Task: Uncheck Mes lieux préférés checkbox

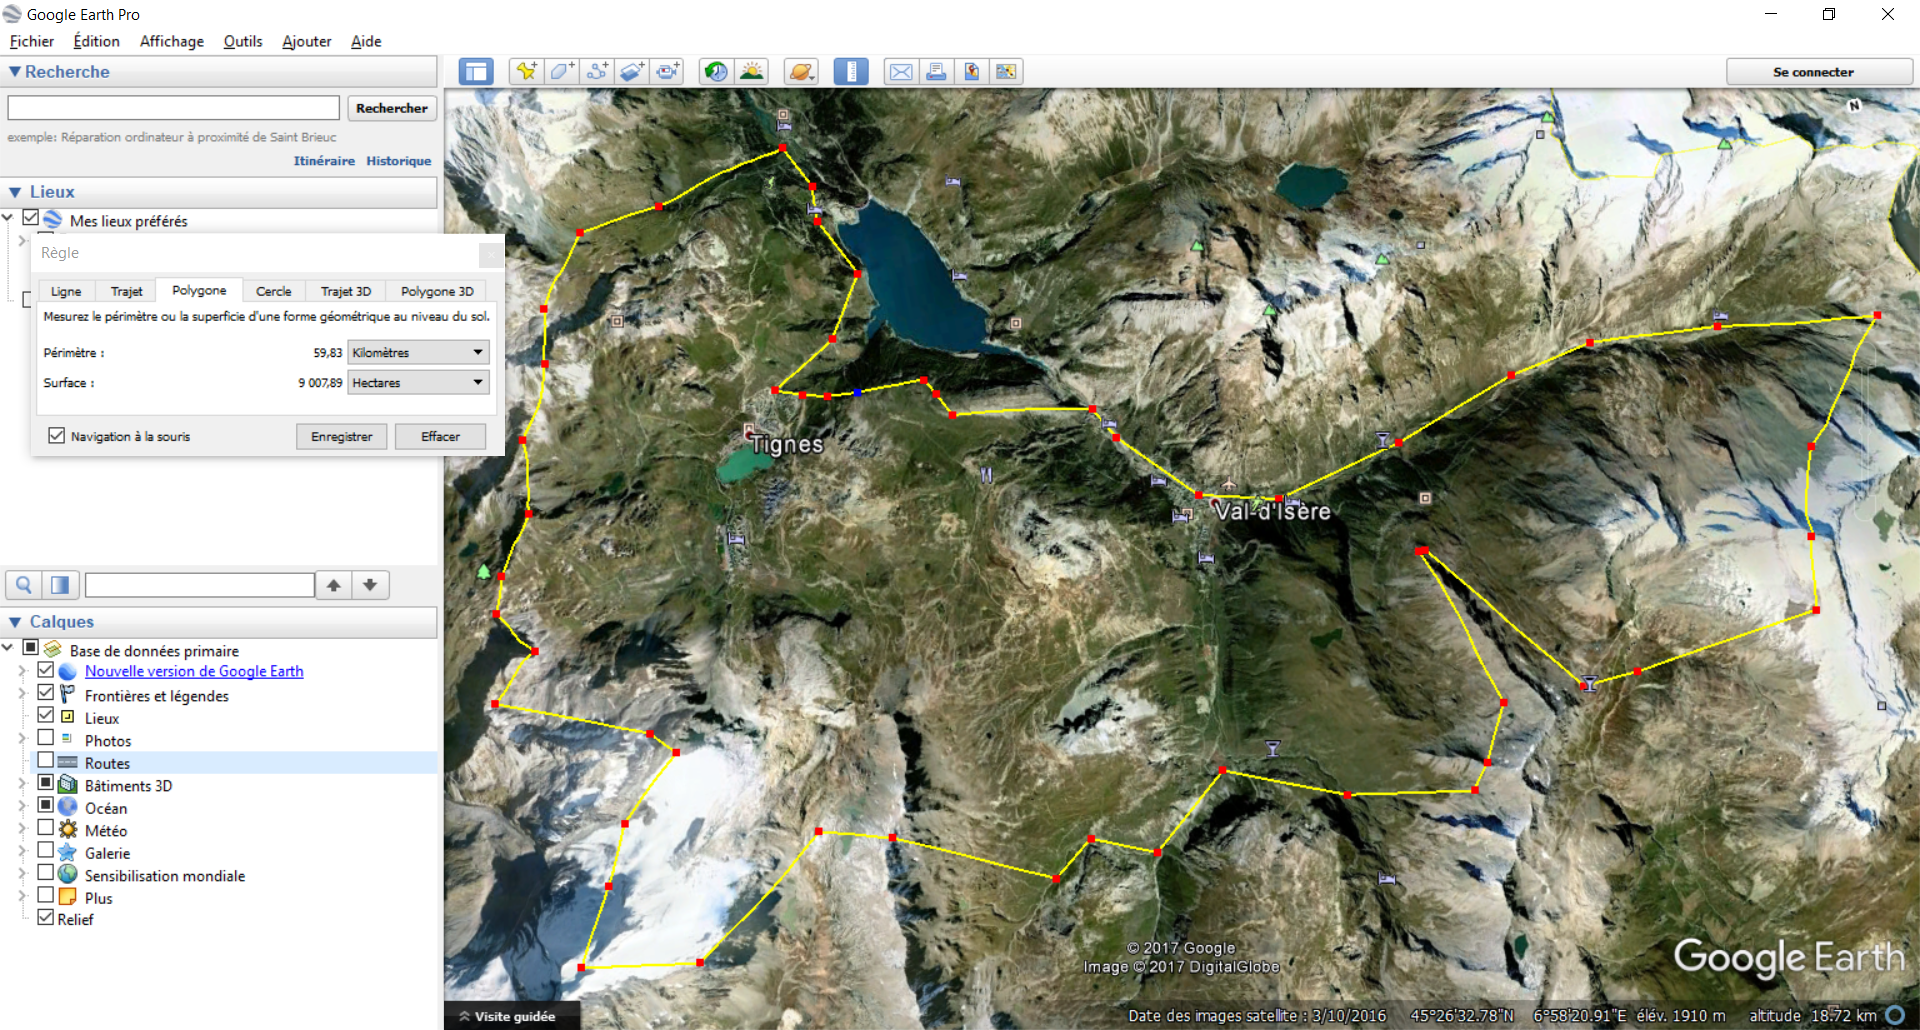Action: pyautogui.click(x=31, y=217)
